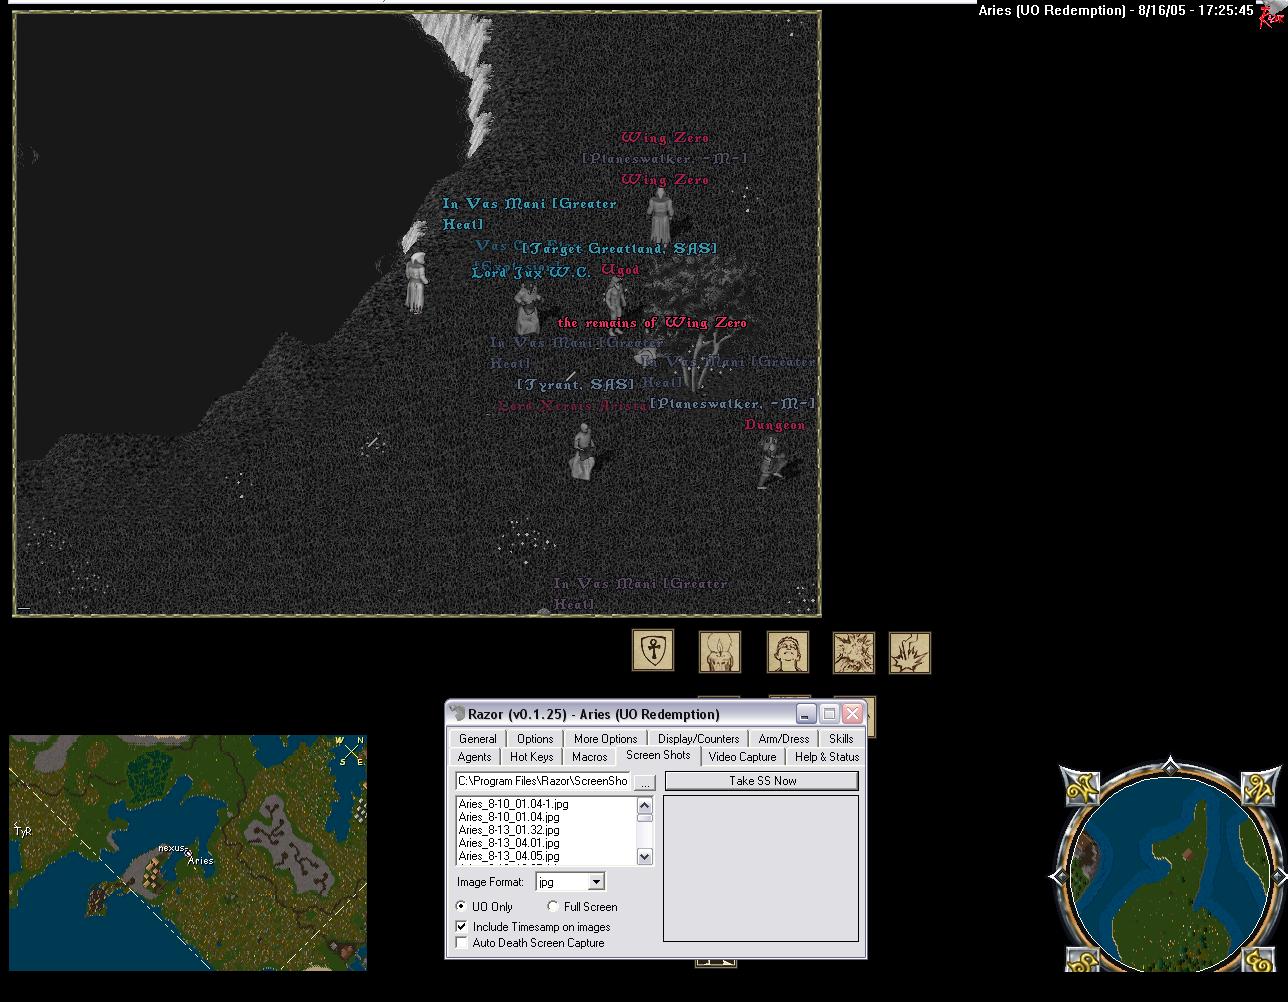The image size is (1288, 1002).
Task: Click the lightning strike spell icon
Action: point(910,652)
